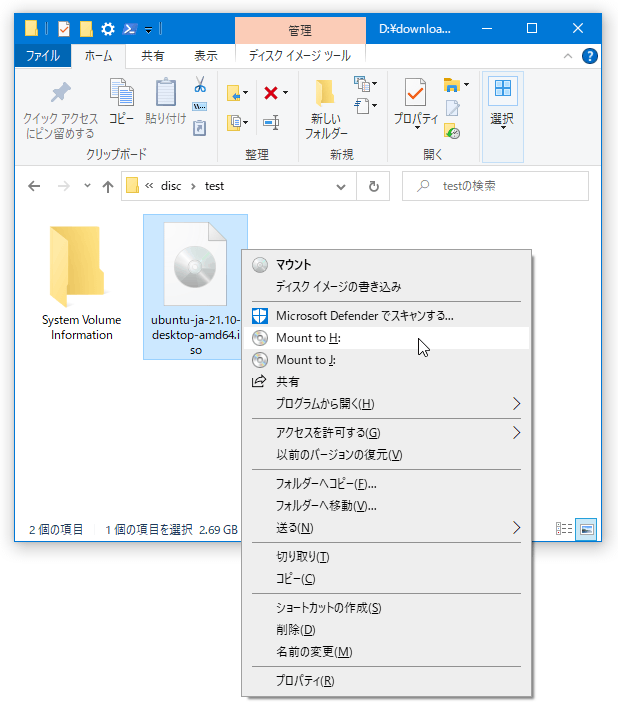Click the Refresh icon beside address bar
Image resolution: width=618 pixels, height=708 pixels.
click(x=373, y=186)
